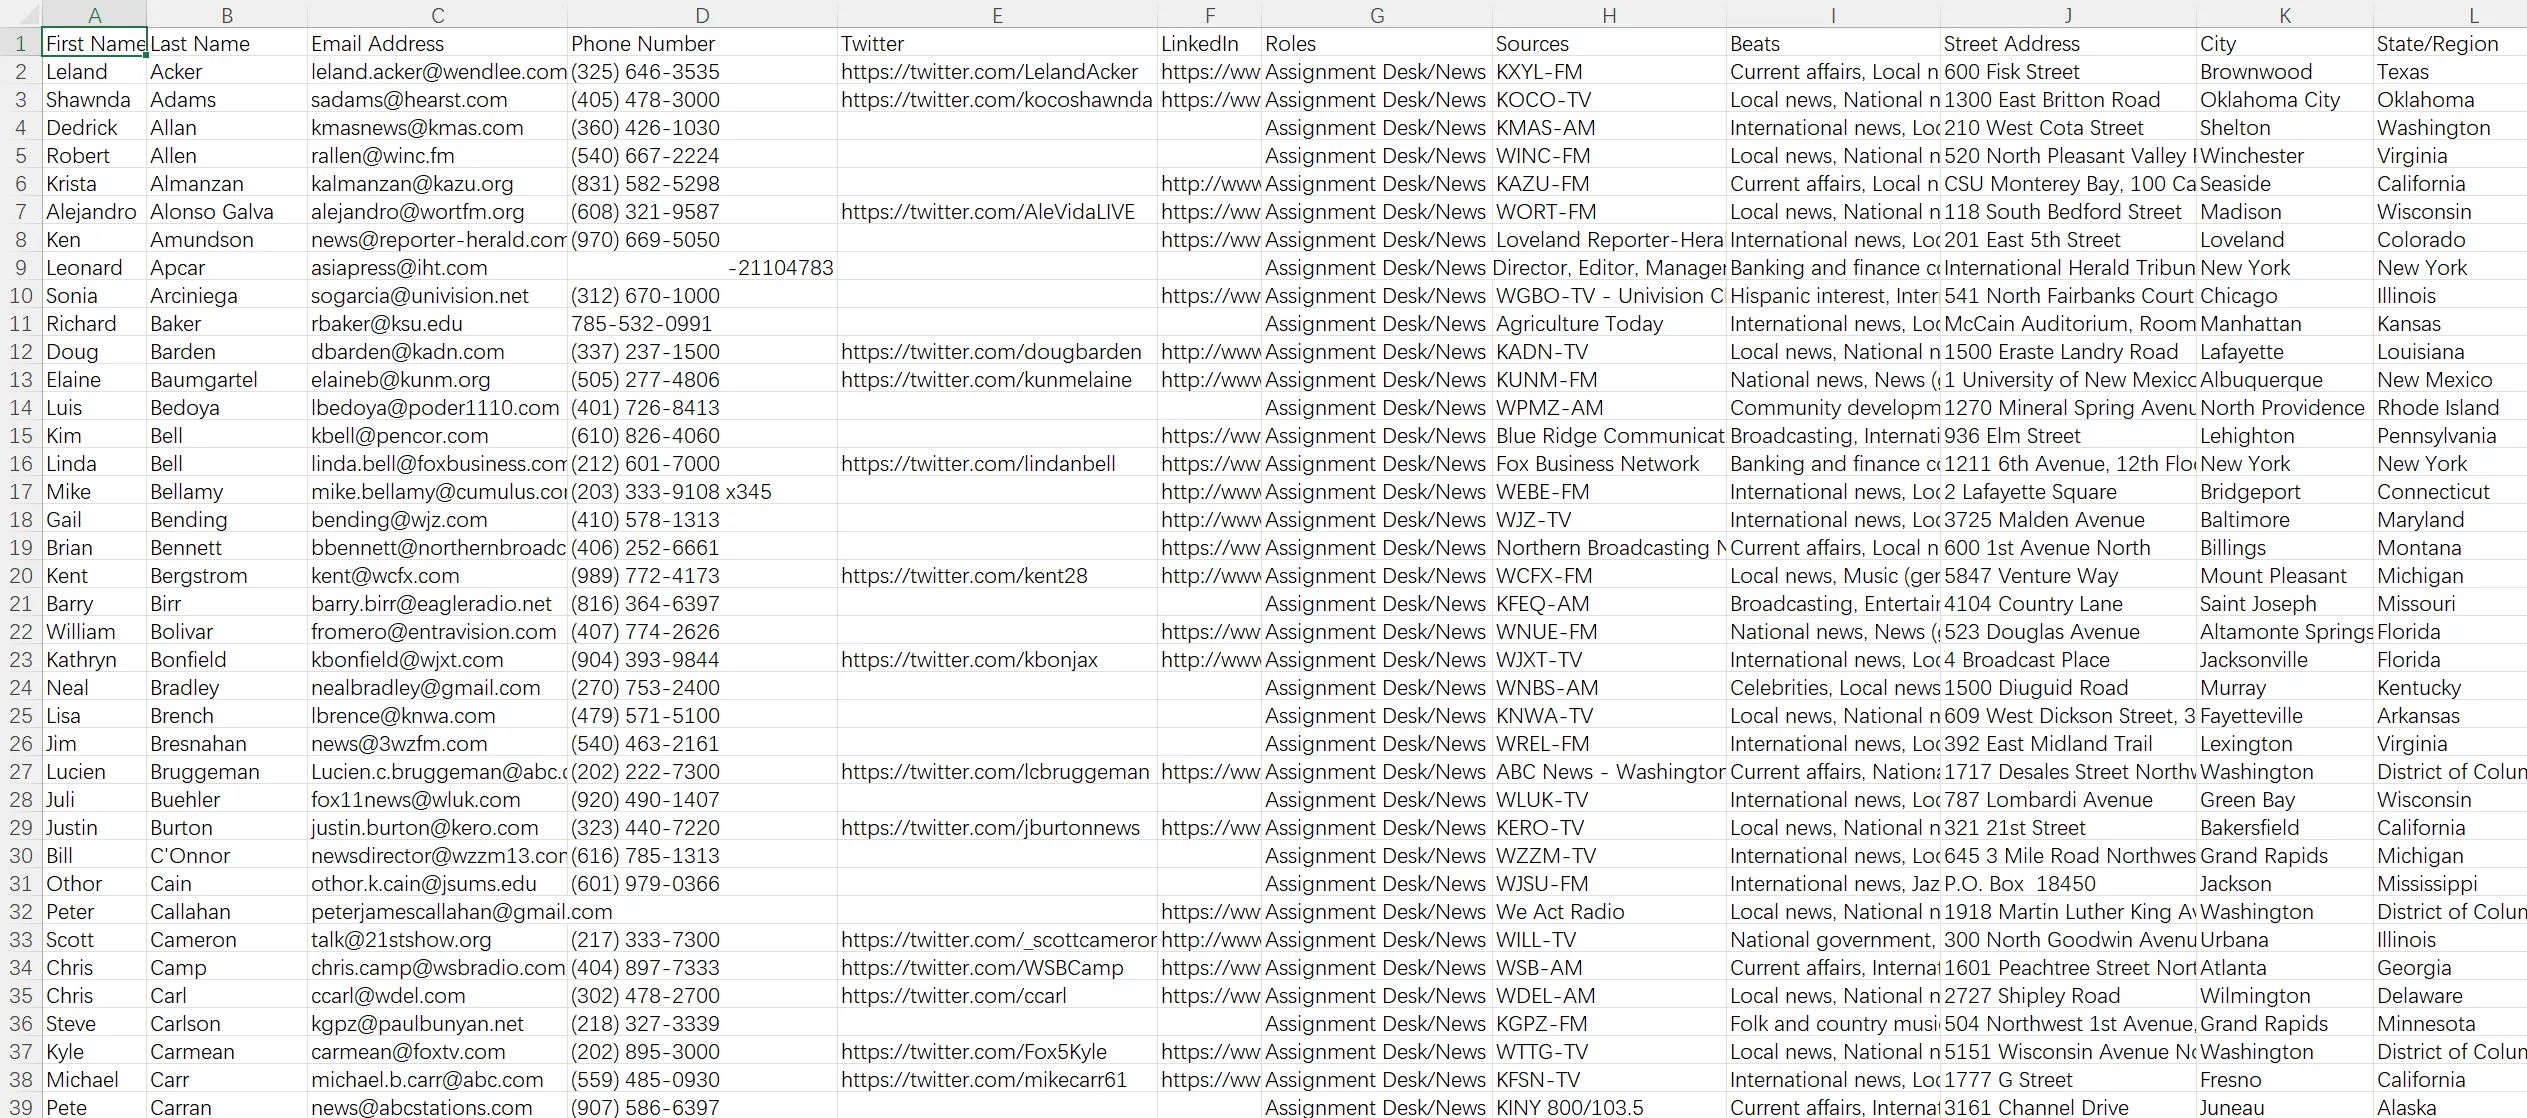The image size is (2527, 1118).
Task: Select the source cell KNWA-TV
Action: (1609, 716)
